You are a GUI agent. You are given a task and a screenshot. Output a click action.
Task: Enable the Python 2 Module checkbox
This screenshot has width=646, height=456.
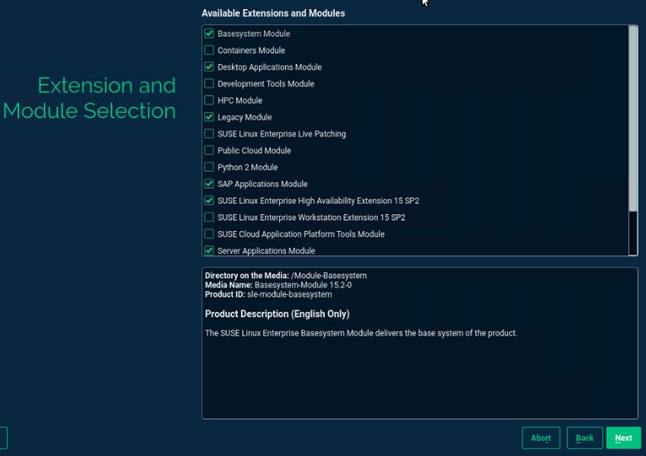[209, 167]
